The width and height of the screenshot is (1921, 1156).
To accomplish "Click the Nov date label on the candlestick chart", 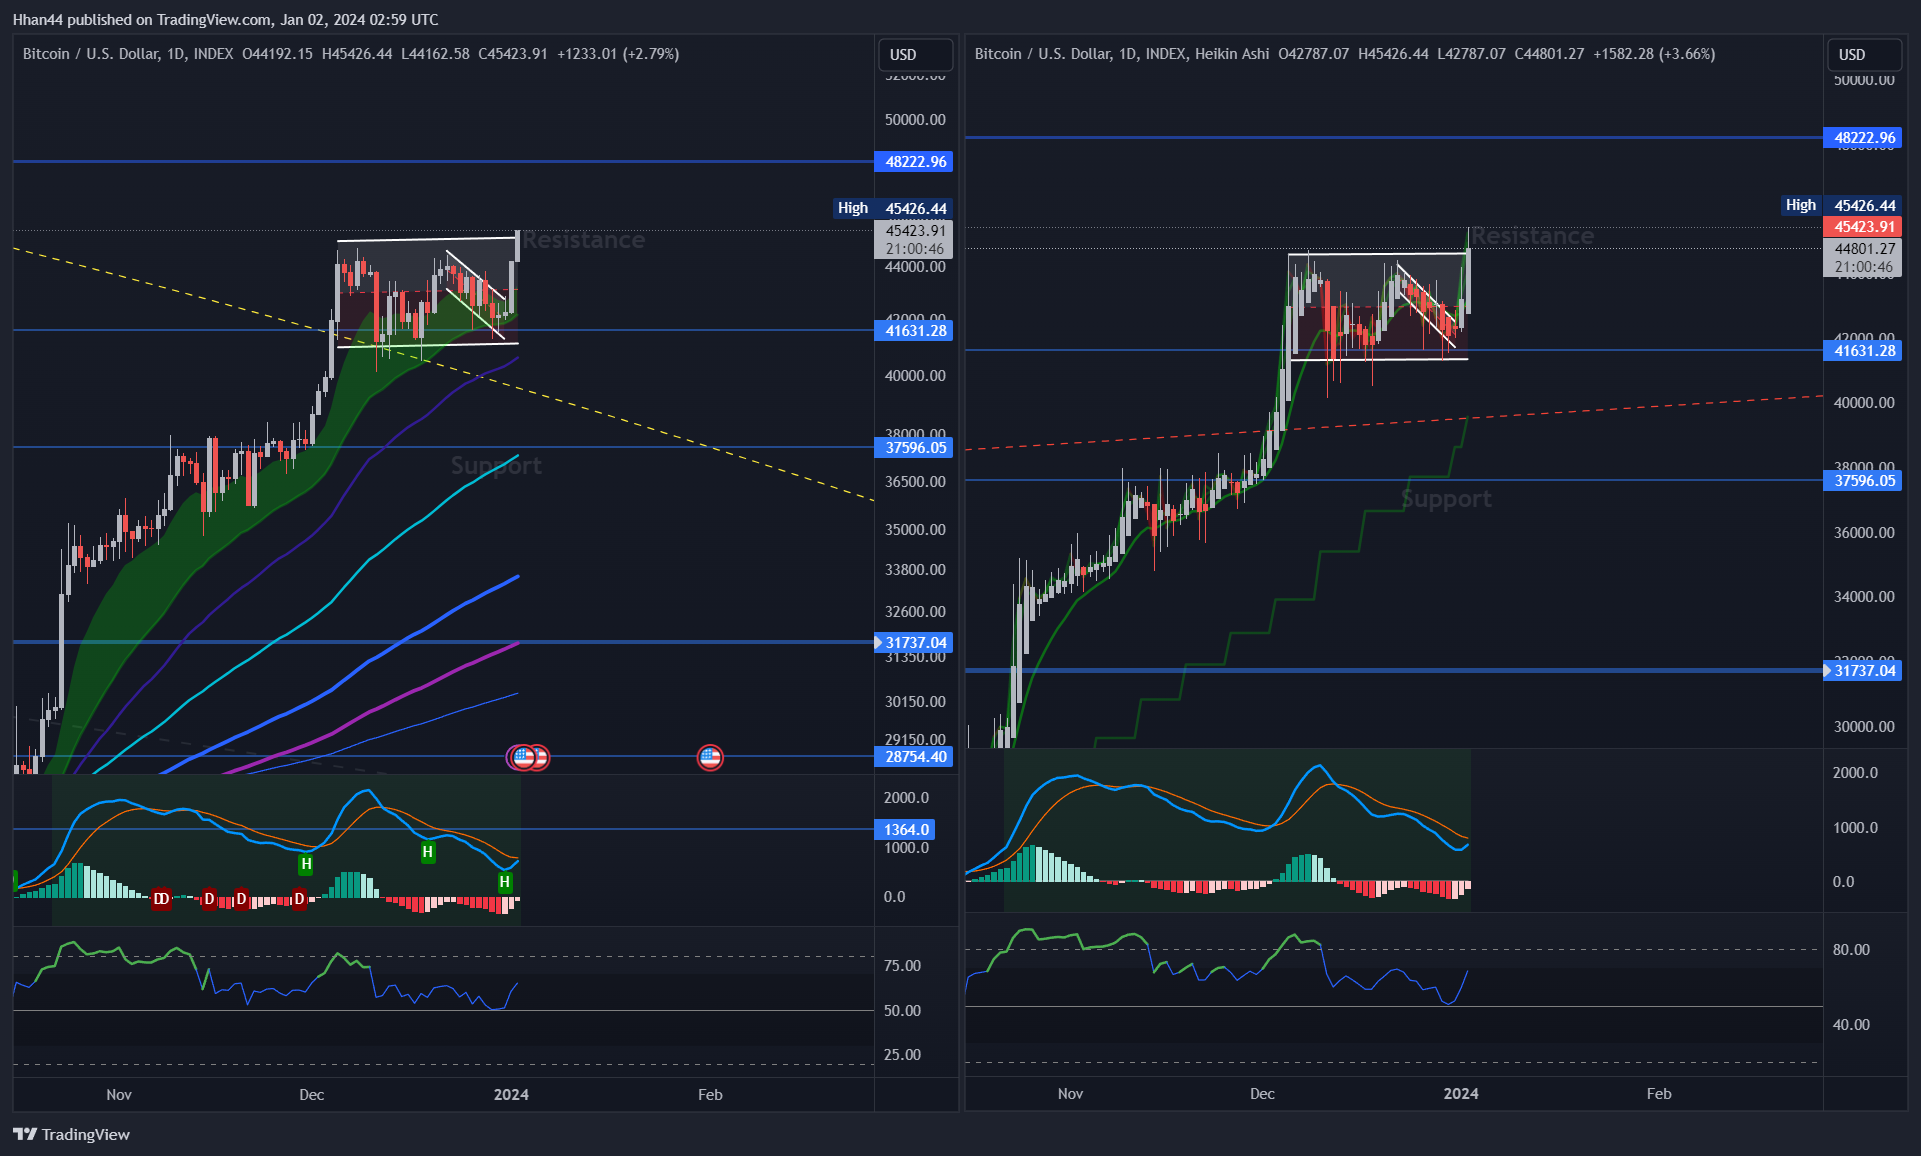I will click(119, 1095).
